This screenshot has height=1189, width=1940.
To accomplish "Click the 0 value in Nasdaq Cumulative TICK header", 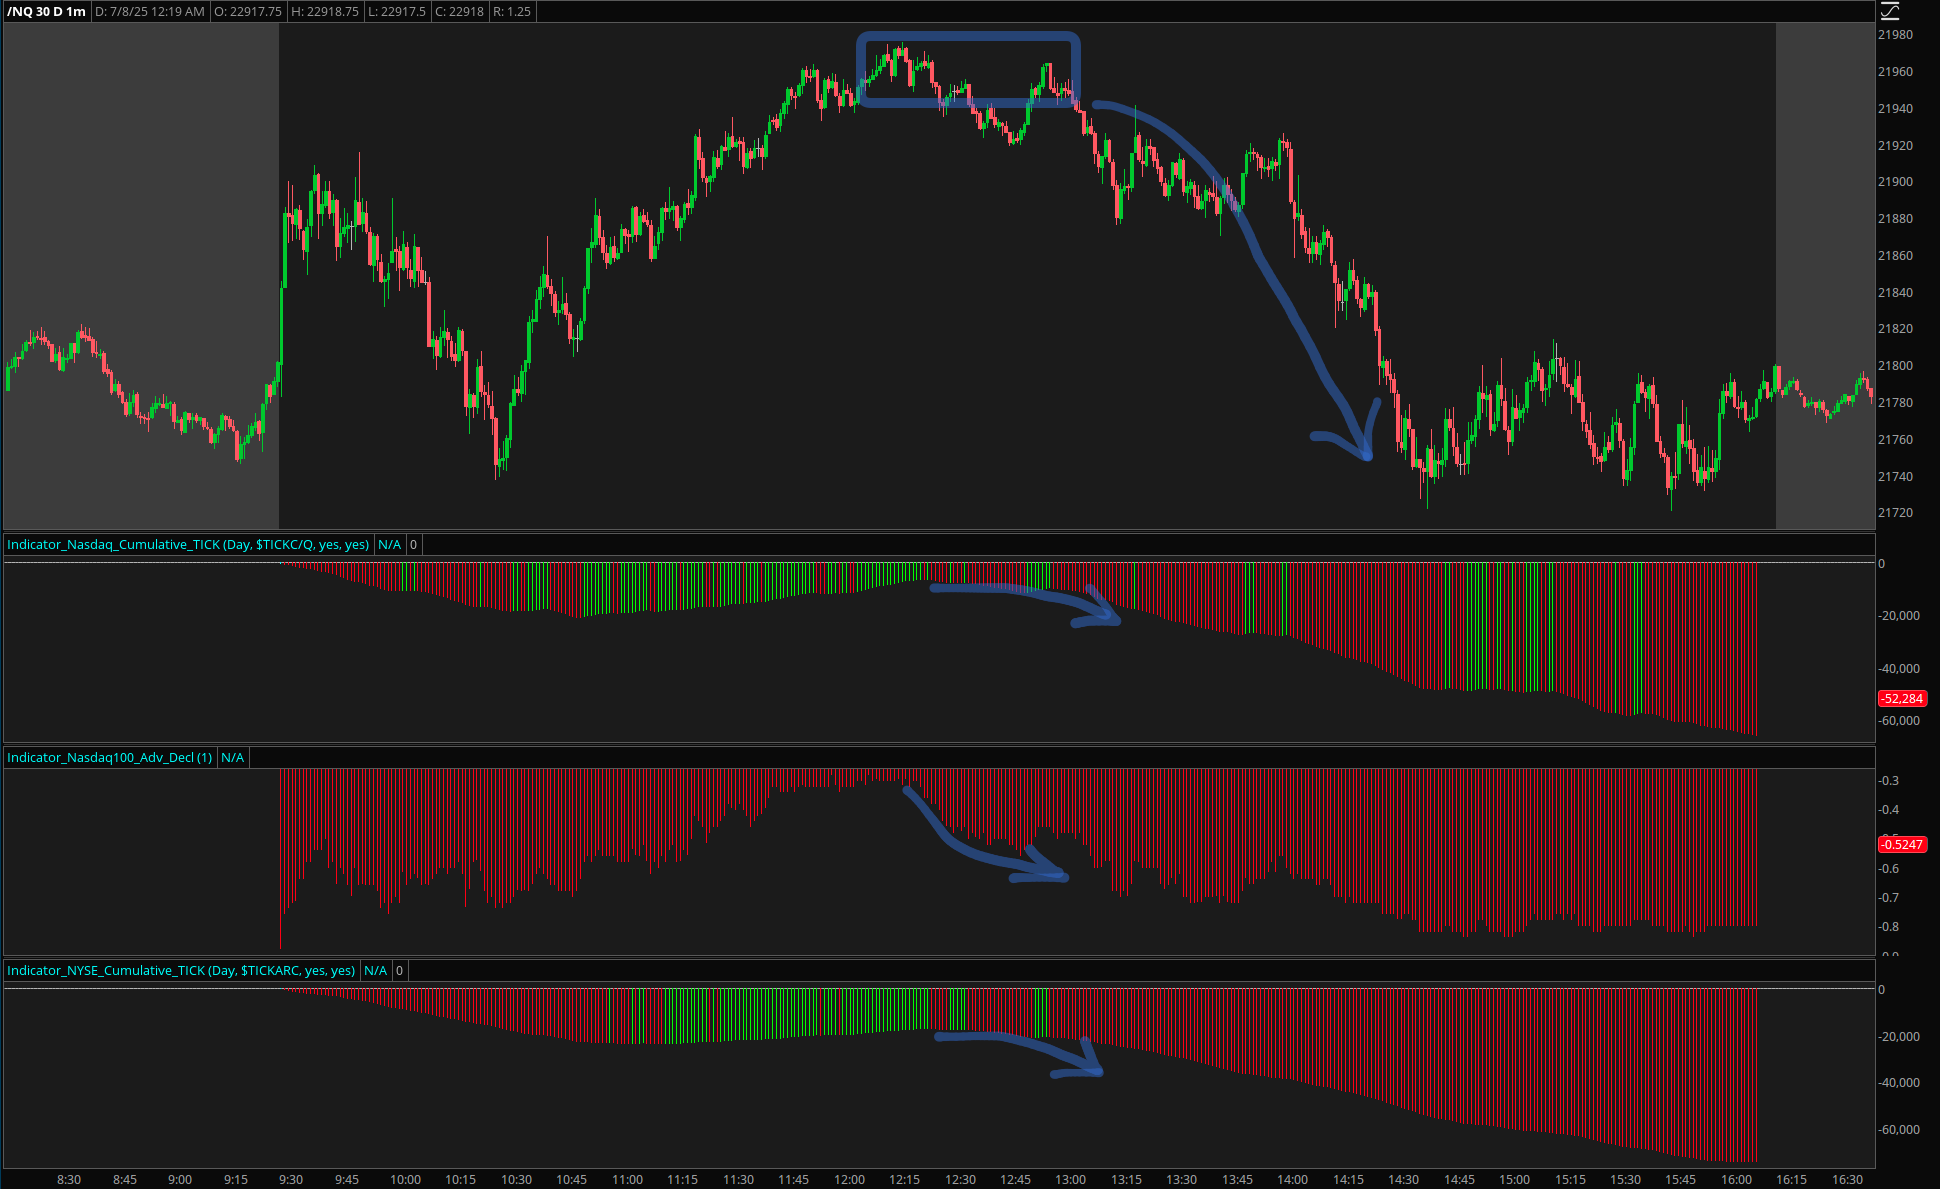I will pos(413,545).
